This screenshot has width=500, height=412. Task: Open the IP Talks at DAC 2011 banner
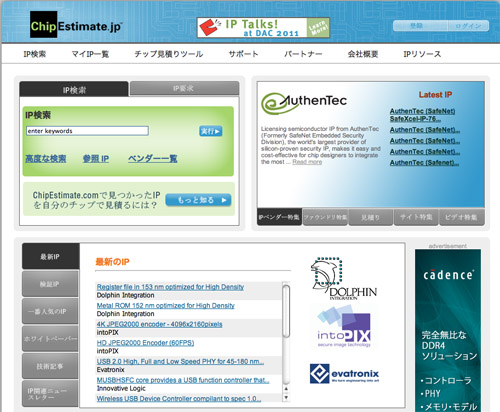point(263,28)
